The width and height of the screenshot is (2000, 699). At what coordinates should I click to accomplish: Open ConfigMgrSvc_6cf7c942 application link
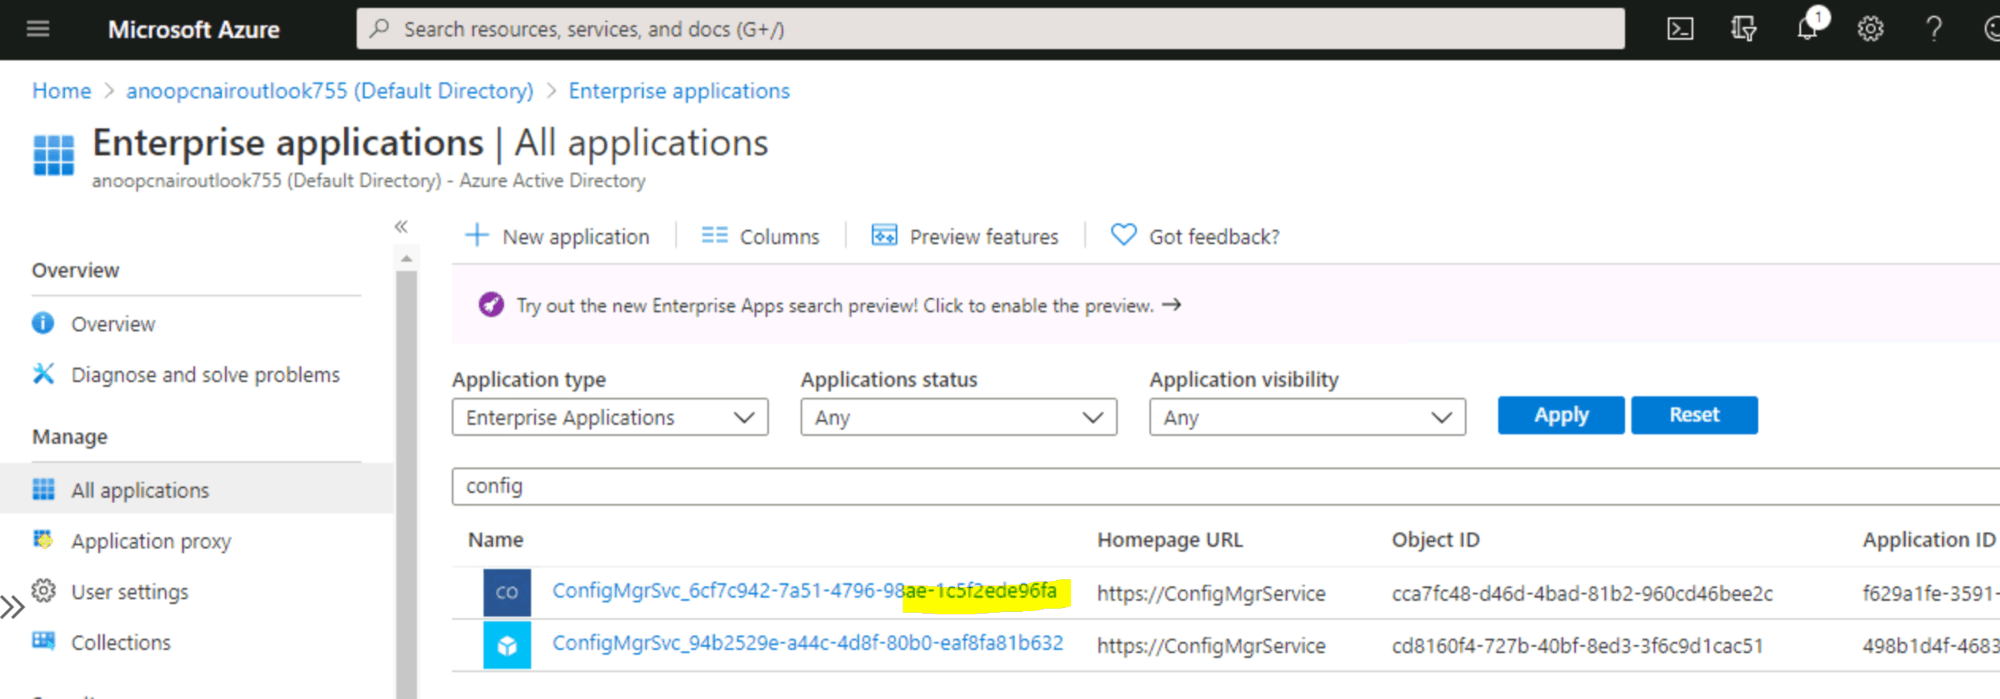point(805,591)
